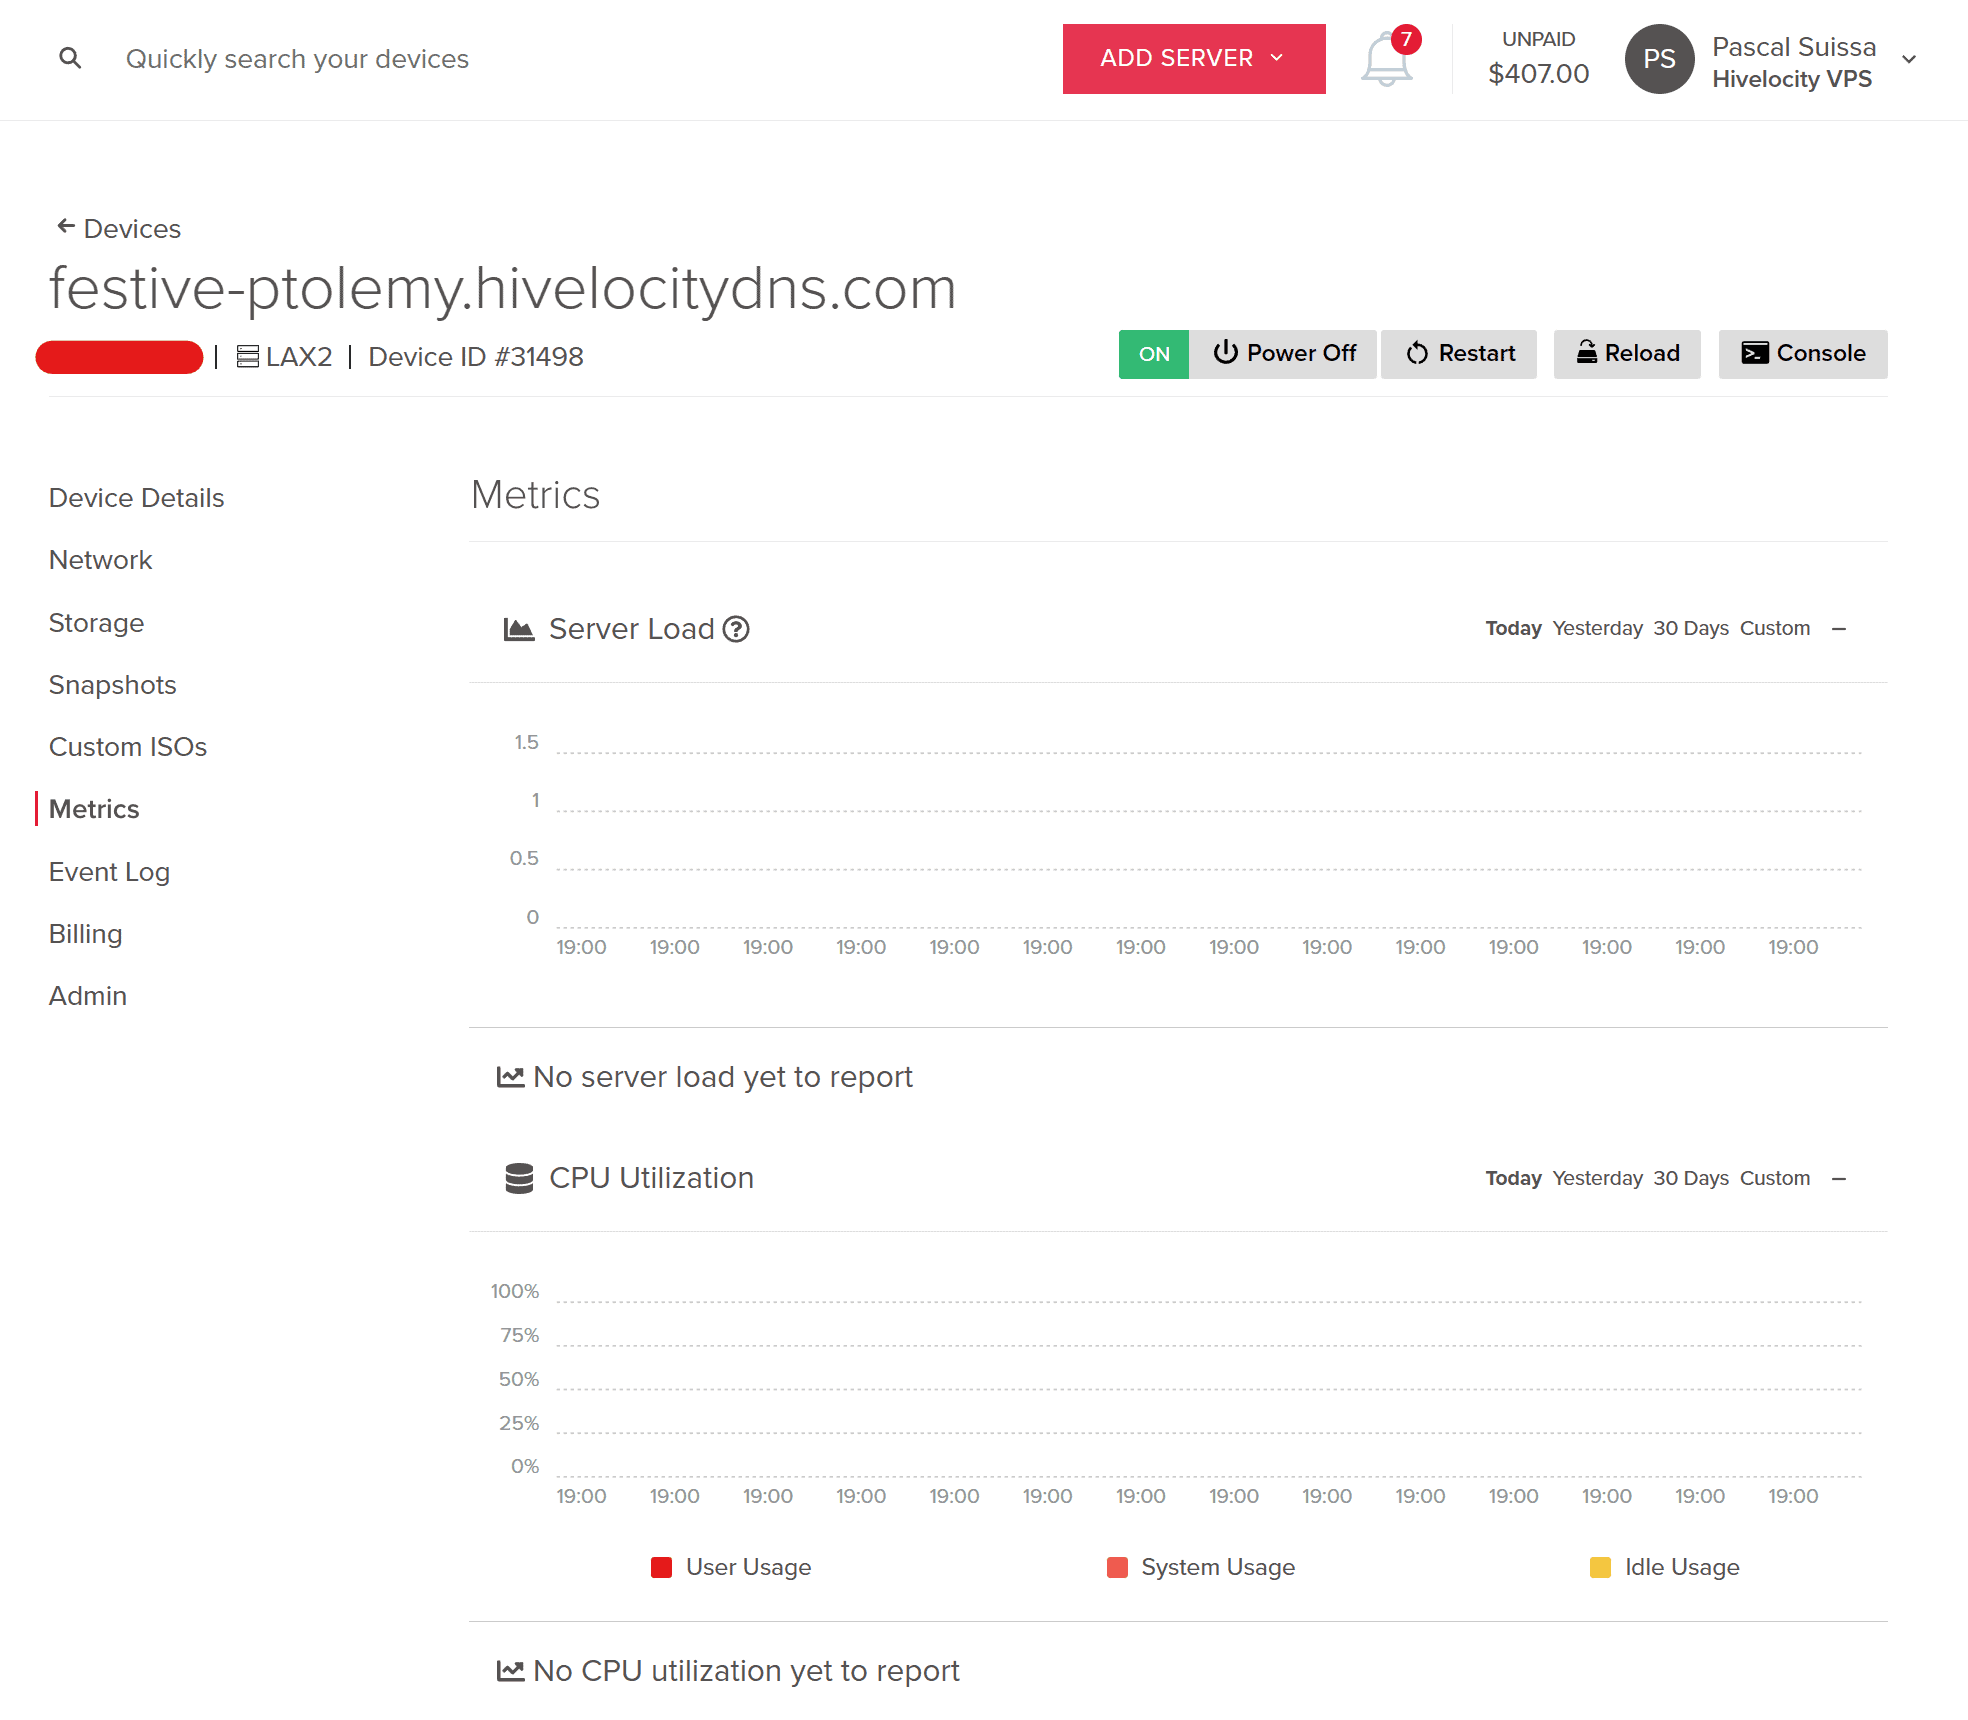Open the notifications bell
The height and width of the screenshot is (1720, 1968).
1387,59
